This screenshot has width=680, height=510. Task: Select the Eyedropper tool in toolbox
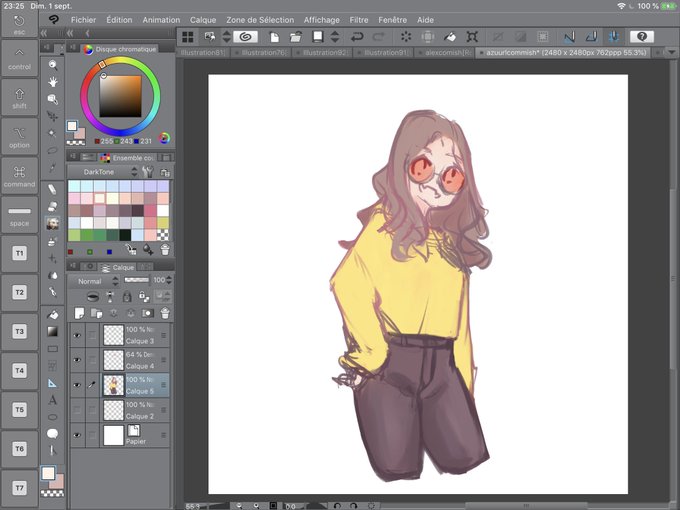pyautogui.click(x=52, y=167)
